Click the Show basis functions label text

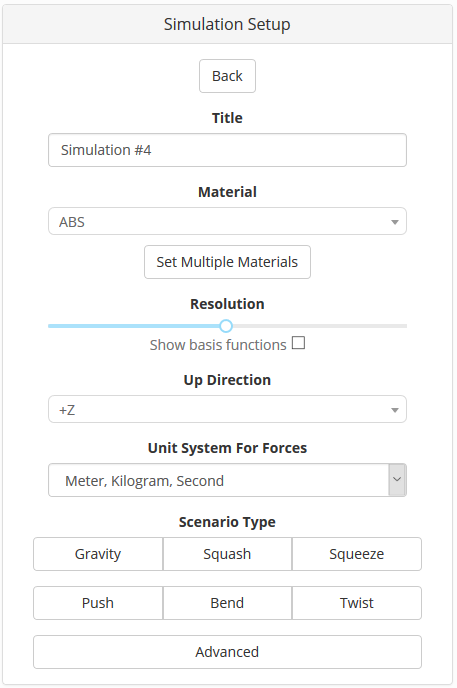218,345
